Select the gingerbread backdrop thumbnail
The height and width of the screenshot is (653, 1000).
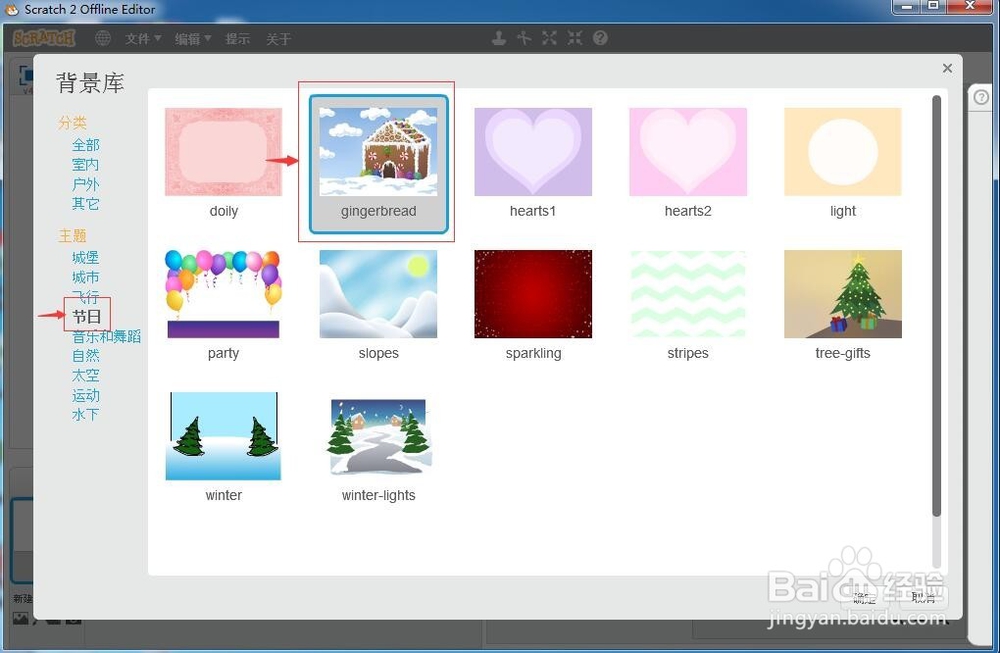[x=378, y=152]
